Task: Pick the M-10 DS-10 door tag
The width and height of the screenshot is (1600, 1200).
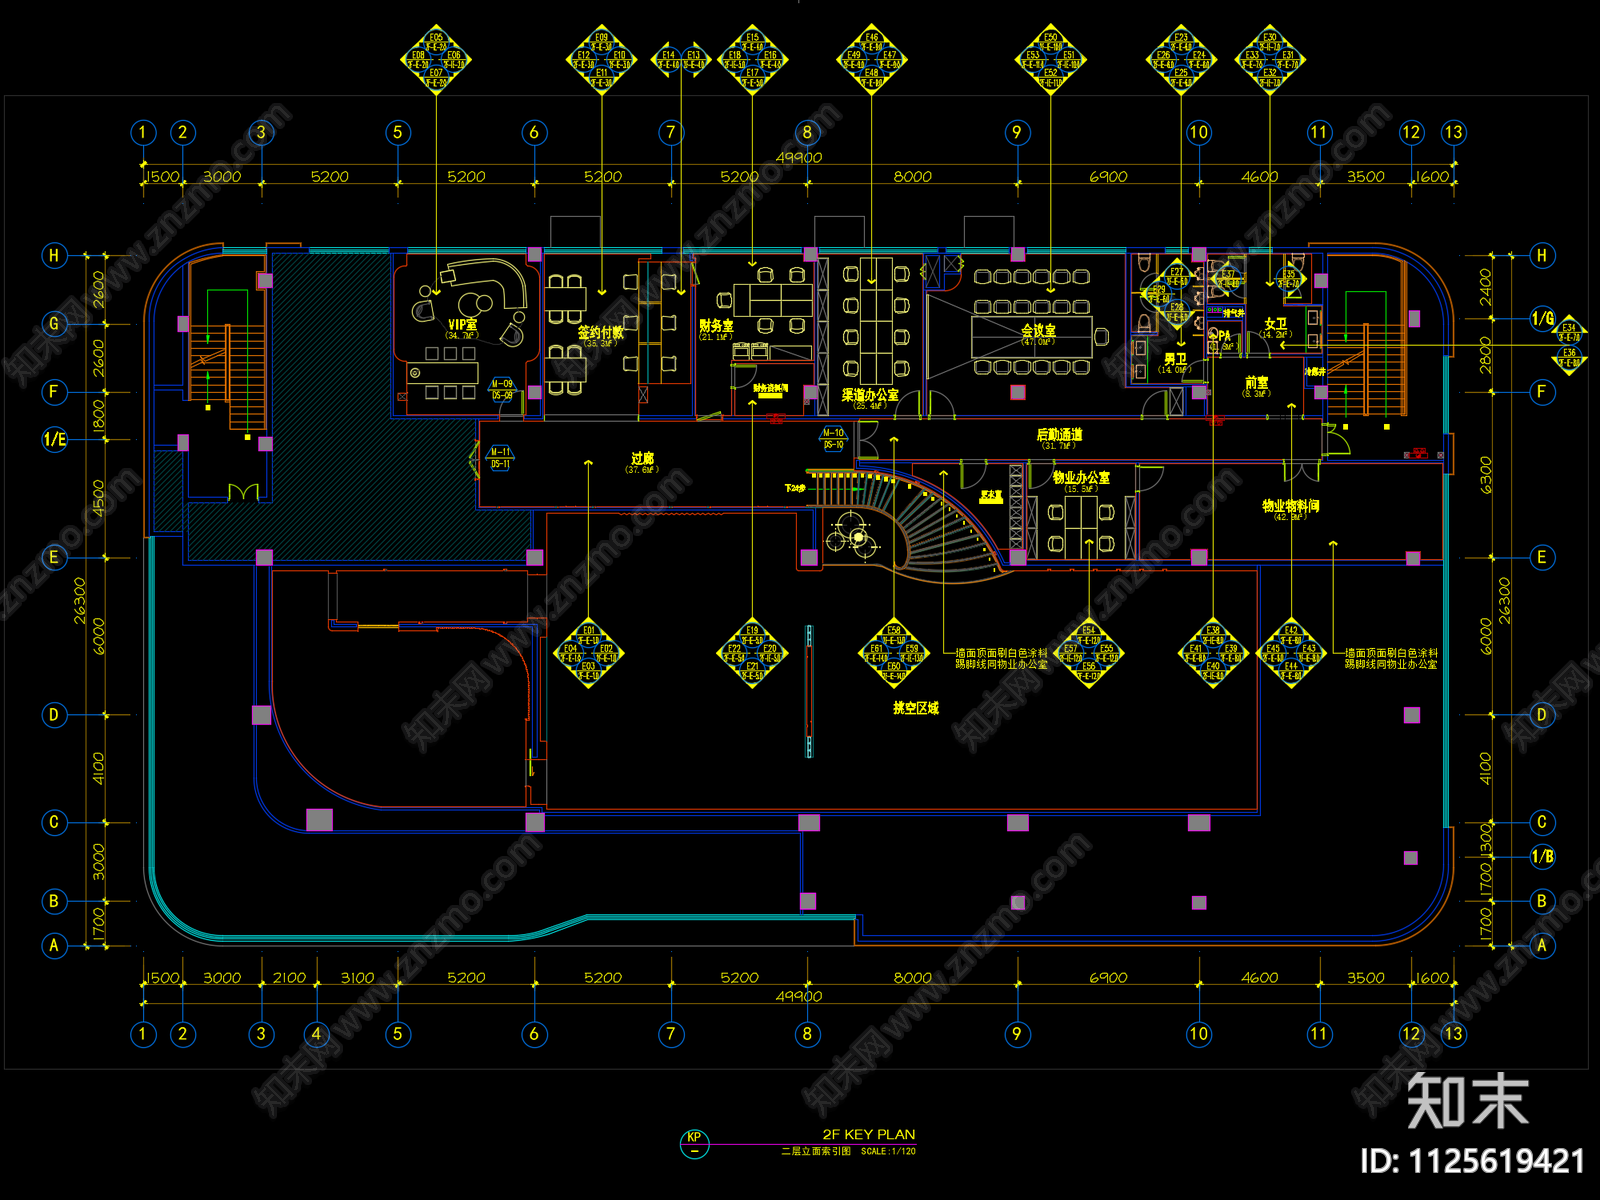Action: coord(833,439)
